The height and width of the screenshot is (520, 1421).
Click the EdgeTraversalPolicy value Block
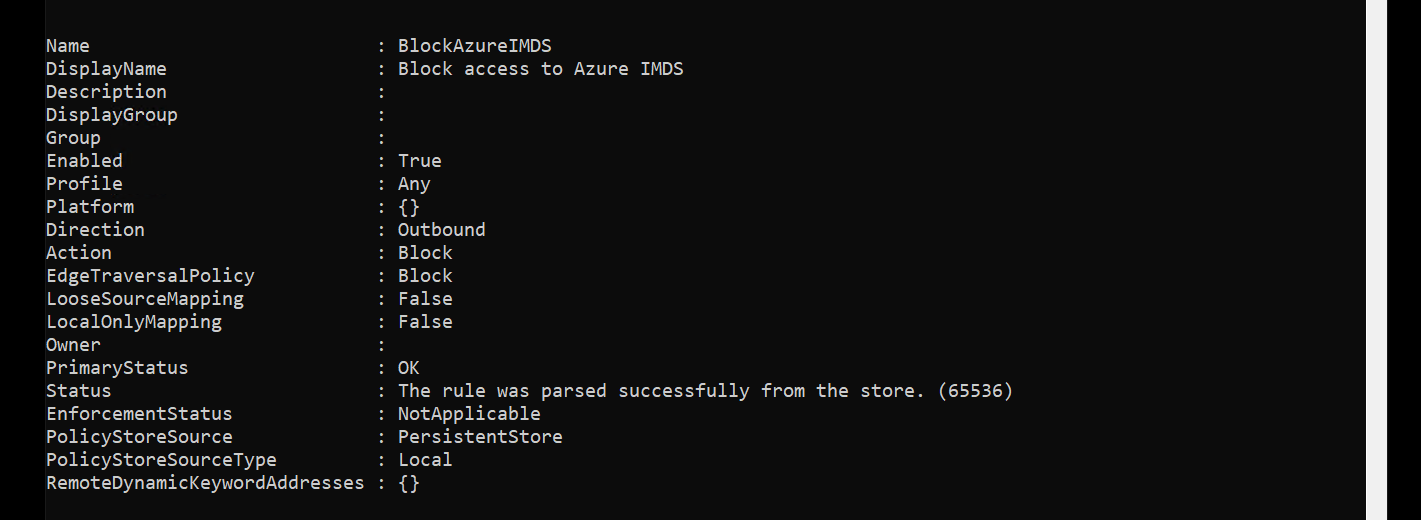tap(425, 276)
